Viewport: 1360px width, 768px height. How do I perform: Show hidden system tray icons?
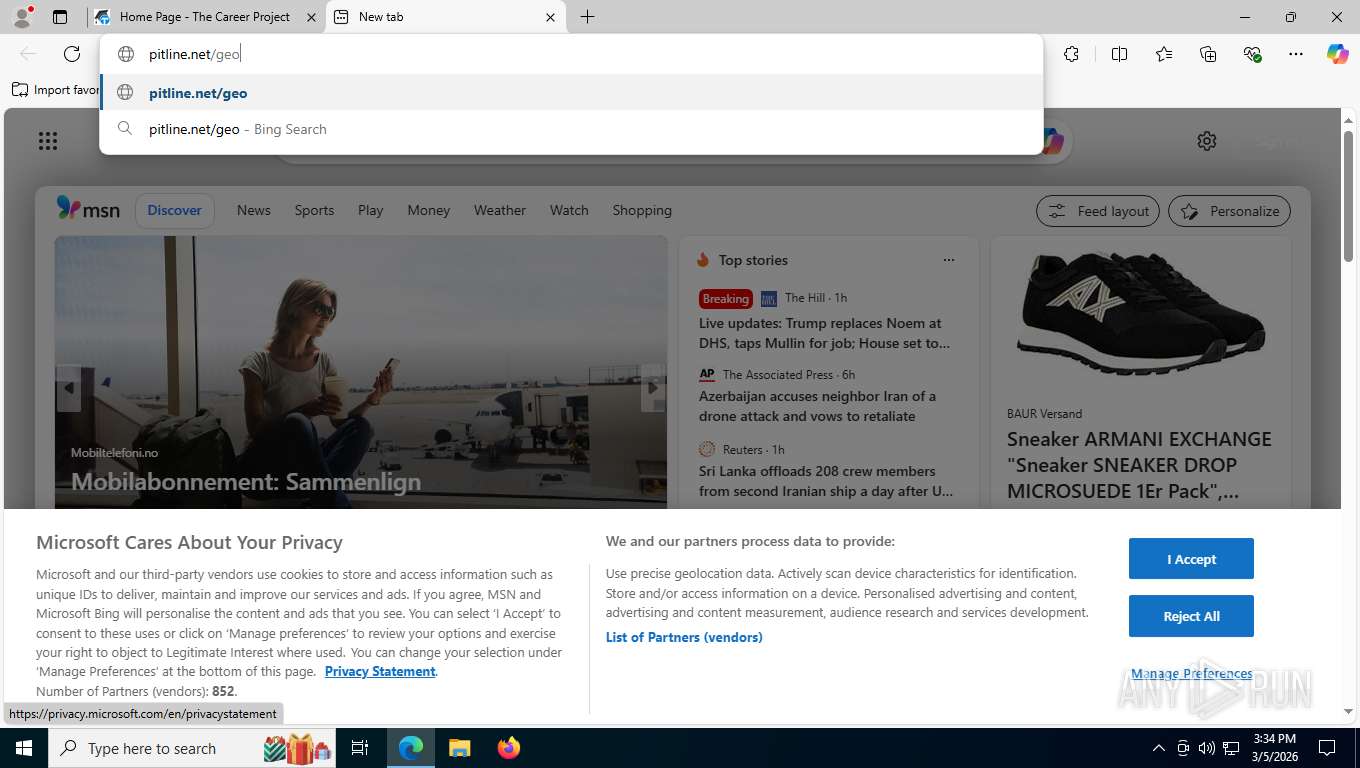[1159, 748]
